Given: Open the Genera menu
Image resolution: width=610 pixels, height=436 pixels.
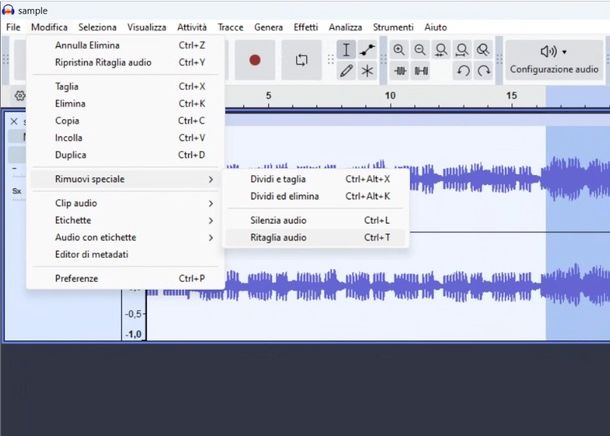Looking at the screenshot, I should [268, 27].
